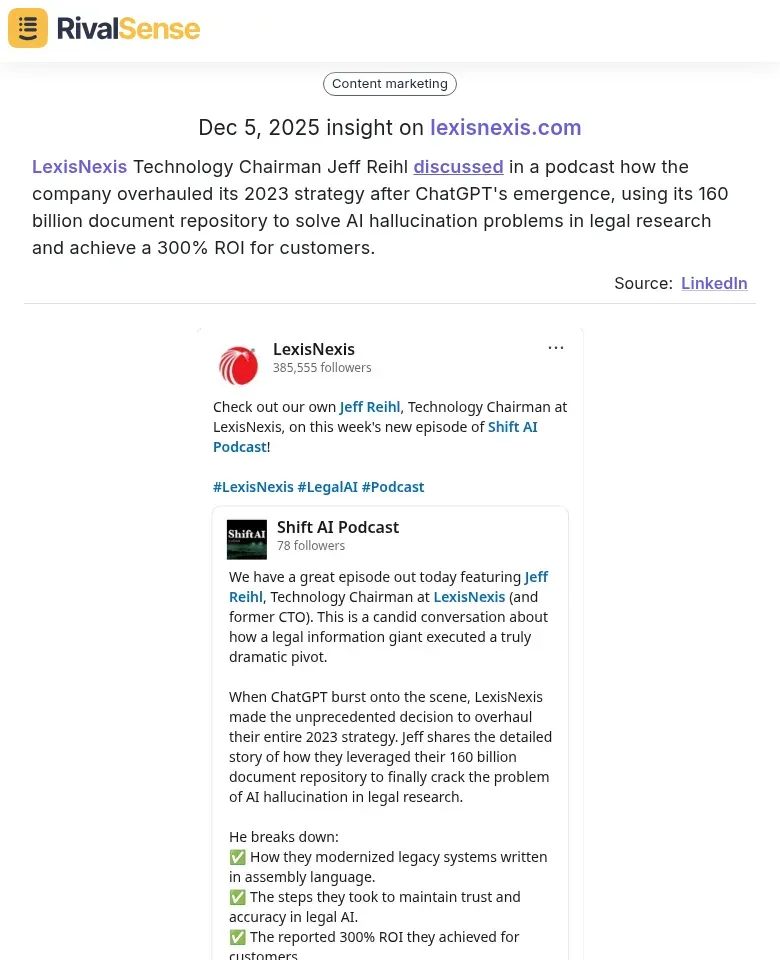
Task: Click the LexisNexis red swirl profile avatar
Action: 238,365
